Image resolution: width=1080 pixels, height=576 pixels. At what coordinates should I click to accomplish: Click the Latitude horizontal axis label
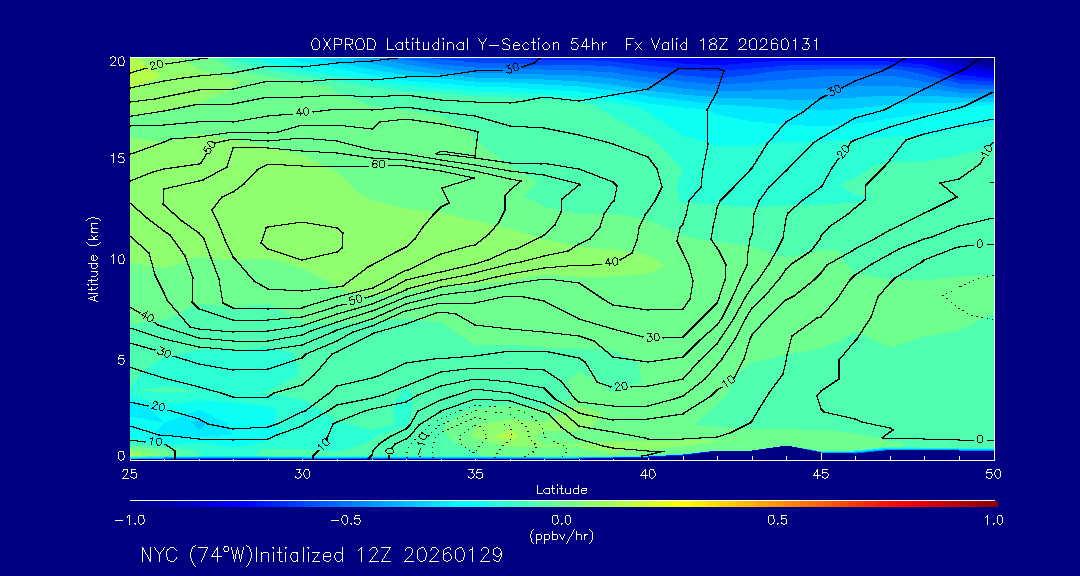coord(562,489)
